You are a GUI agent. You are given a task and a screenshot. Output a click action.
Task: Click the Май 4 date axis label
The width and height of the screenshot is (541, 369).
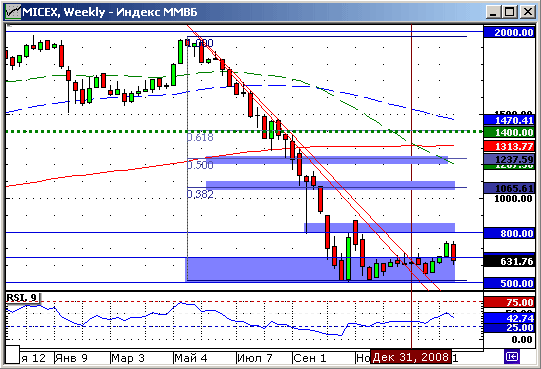coord(191,358)
